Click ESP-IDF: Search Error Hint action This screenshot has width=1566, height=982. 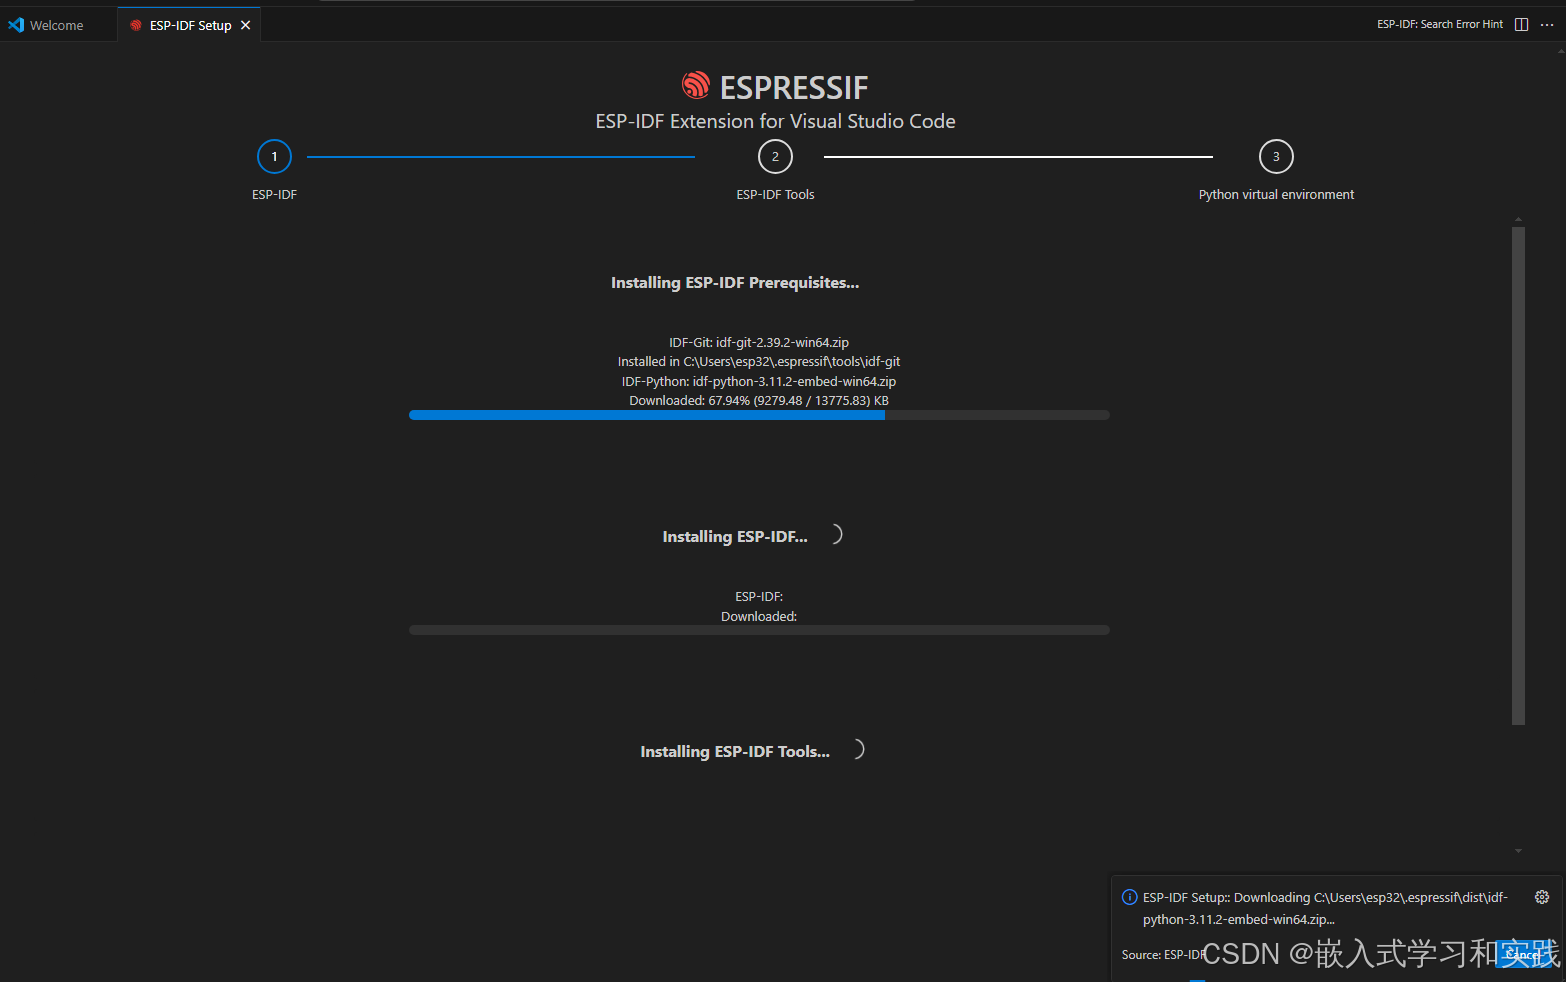(1439, 24)
